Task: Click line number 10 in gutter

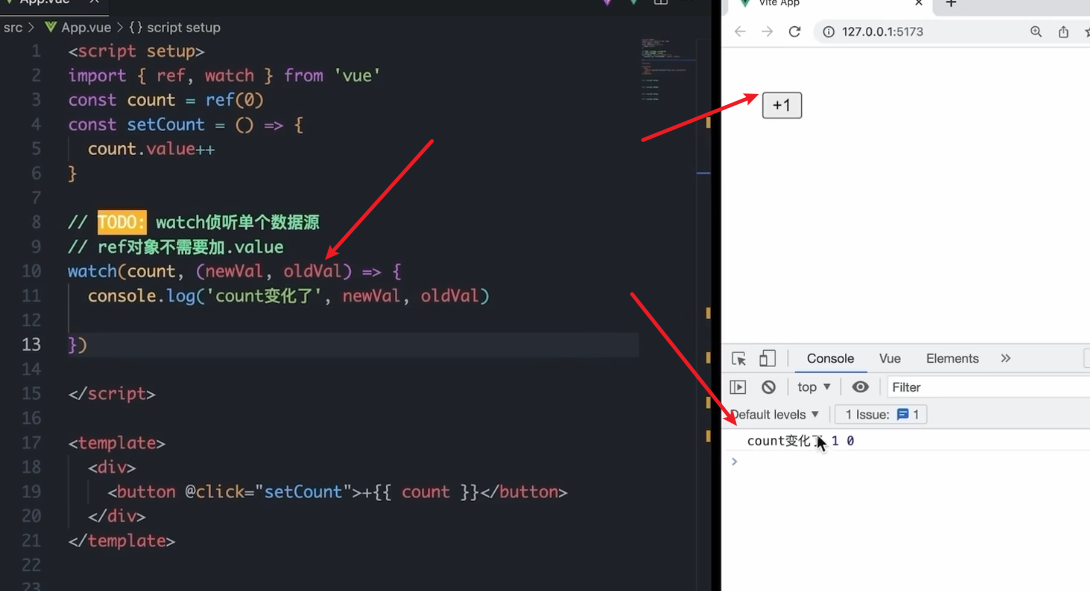Action: tap(31, 272)
